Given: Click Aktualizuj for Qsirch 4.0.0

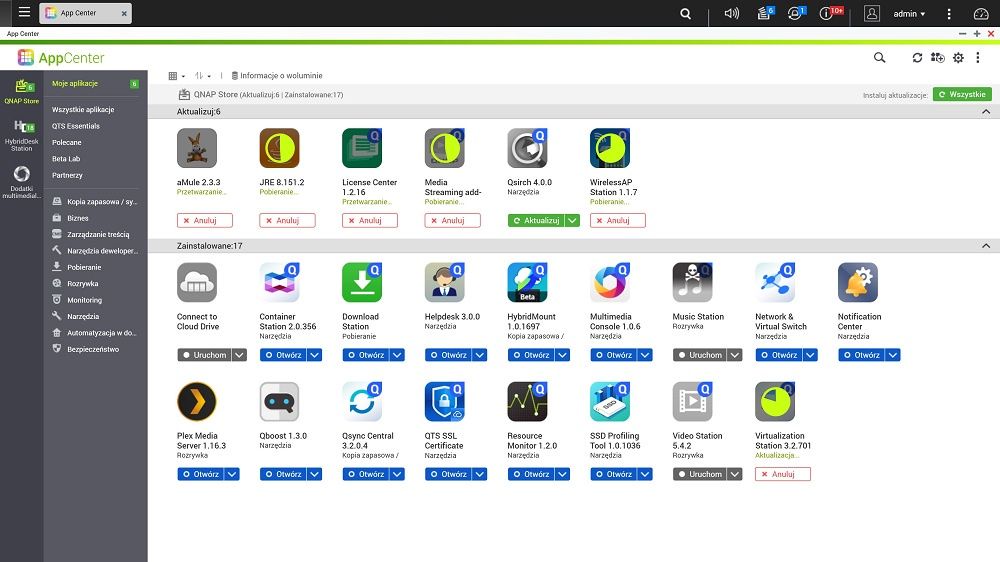Looking at the screenshot, I should click(x=536, y=221).
